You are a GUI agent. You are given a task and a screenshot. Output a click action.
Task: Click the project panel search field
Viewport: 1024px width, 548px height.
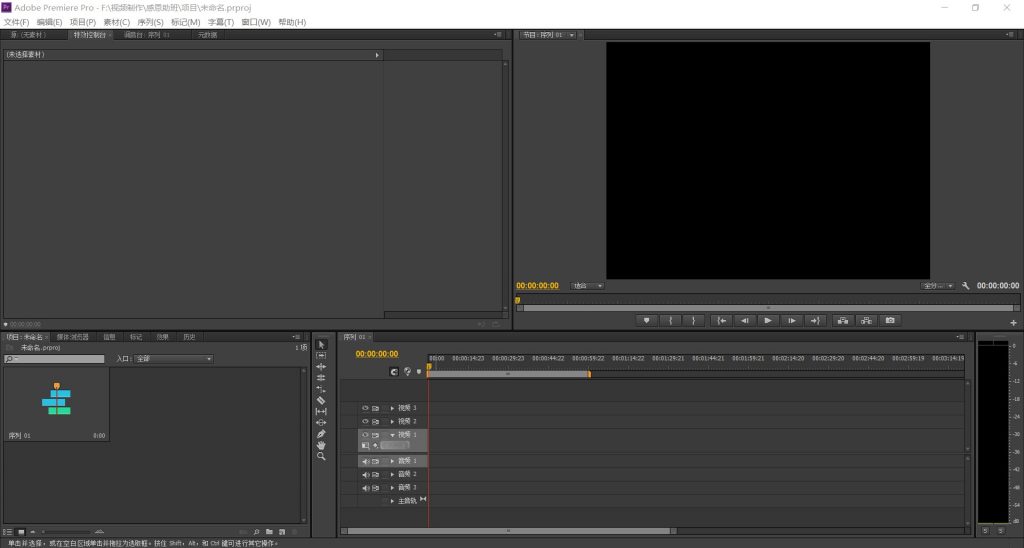click(x=54, y=359)
